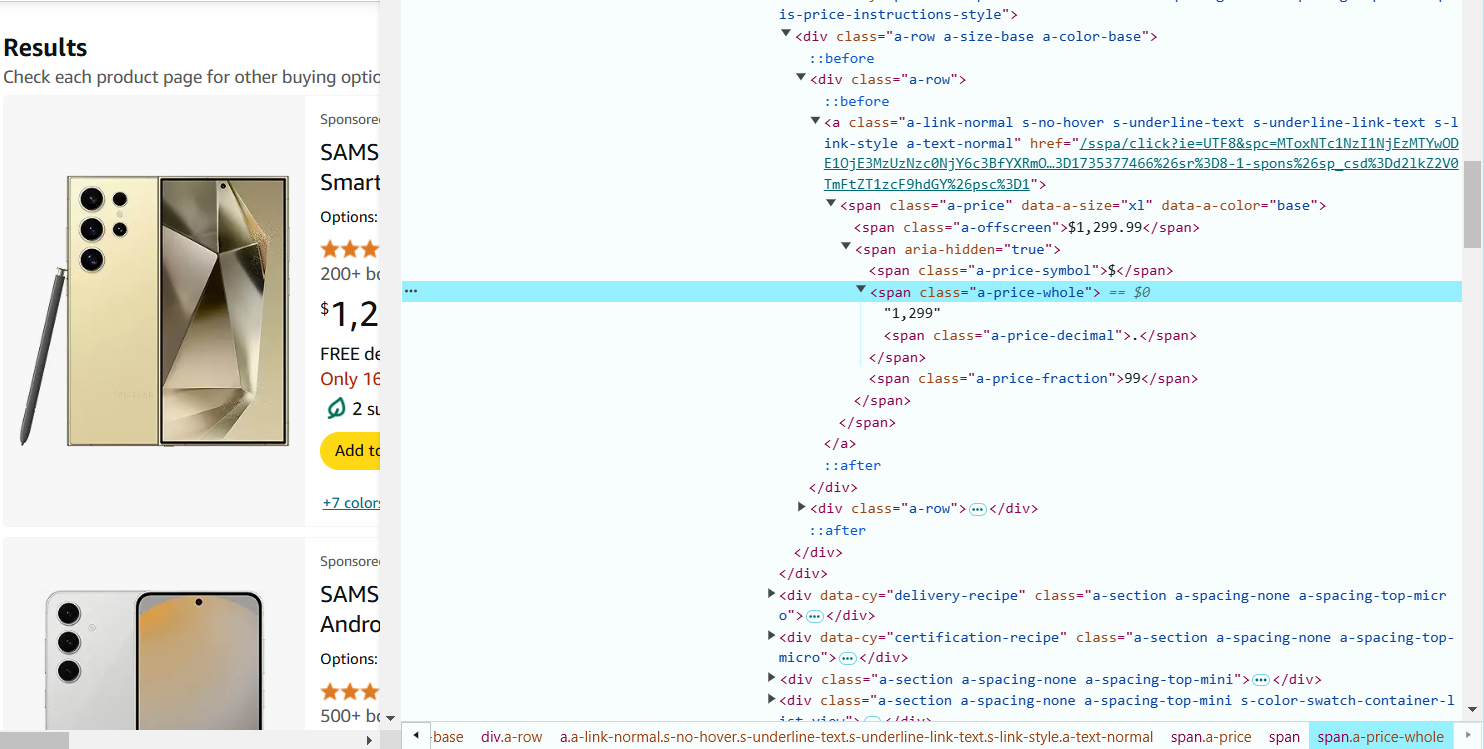Screen dimensions: 1484x749
Task: Click the ellipsis in delivery-recipe div
Action: 815,616
